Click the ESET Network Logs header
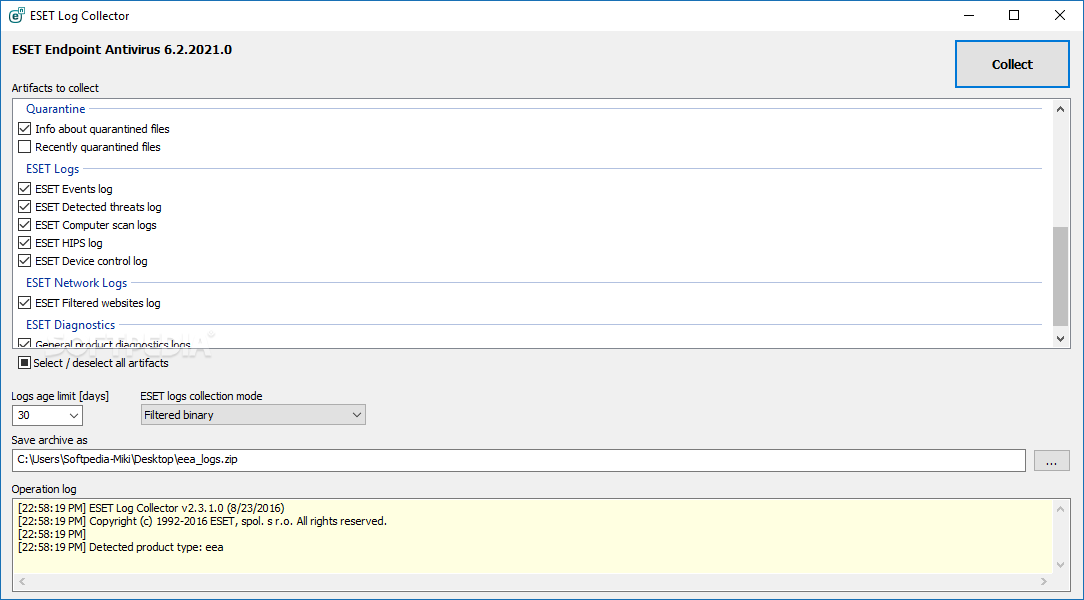This screenshot has height=600, width=1084. [x=77, y=283]
